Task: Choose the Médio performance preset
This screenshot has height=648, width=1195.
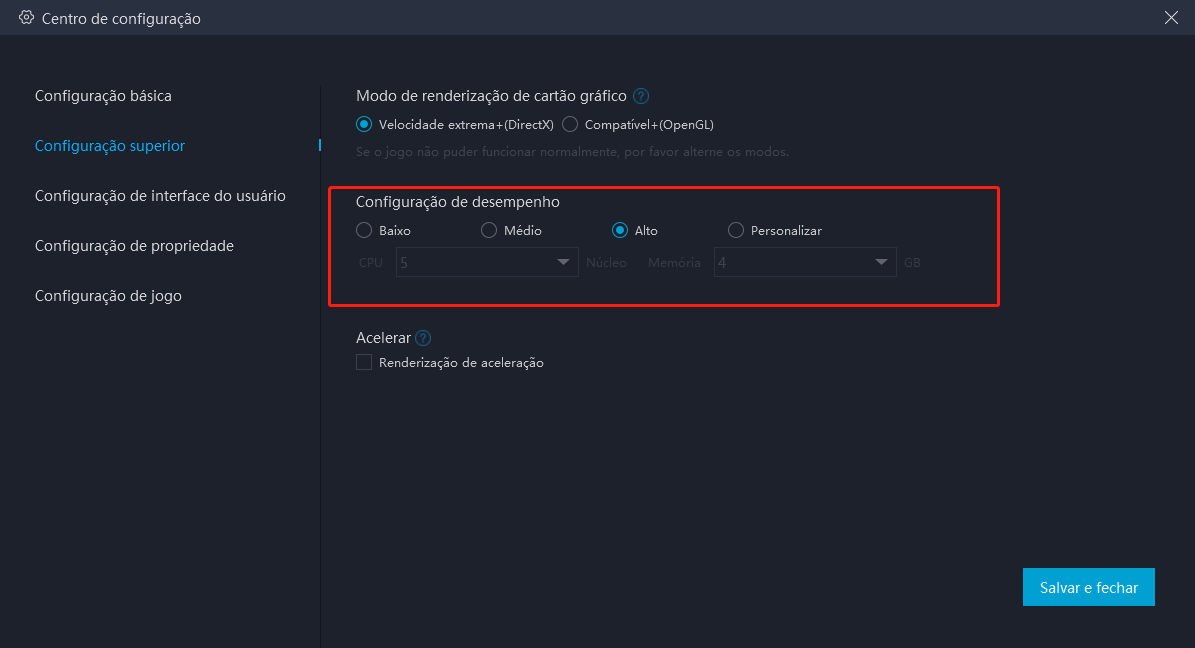Action: (489, 230)
